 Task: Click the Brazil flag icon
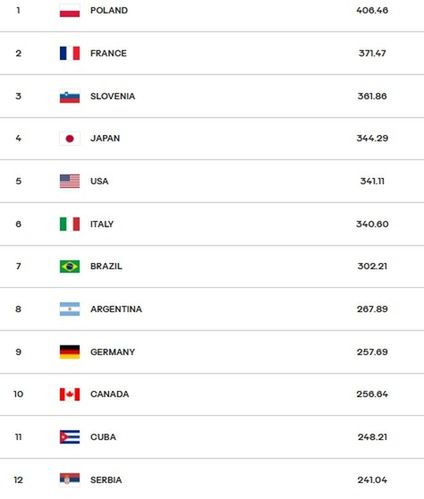[x=70, y=266]
